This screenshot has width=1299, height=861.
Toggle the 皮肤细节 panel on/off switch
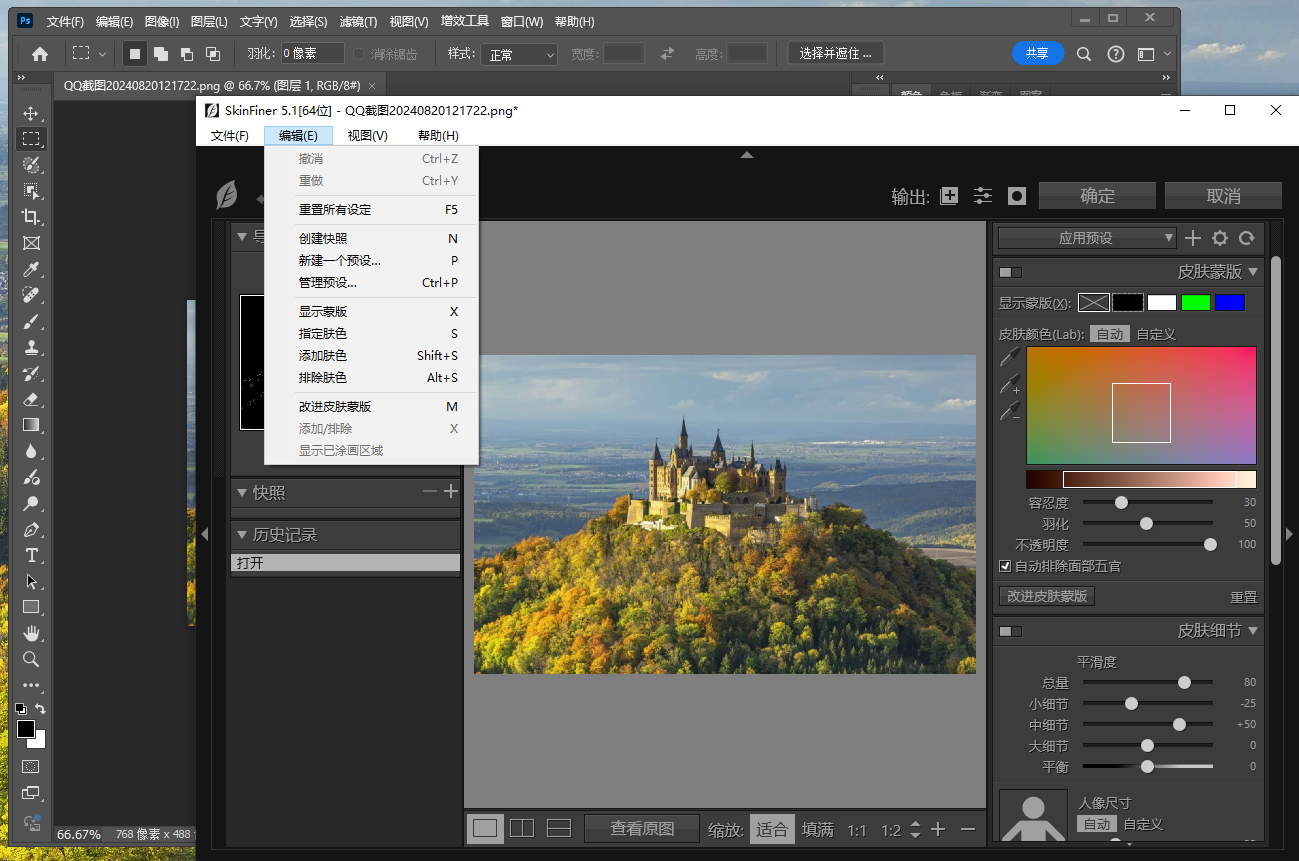[1011, 631]
